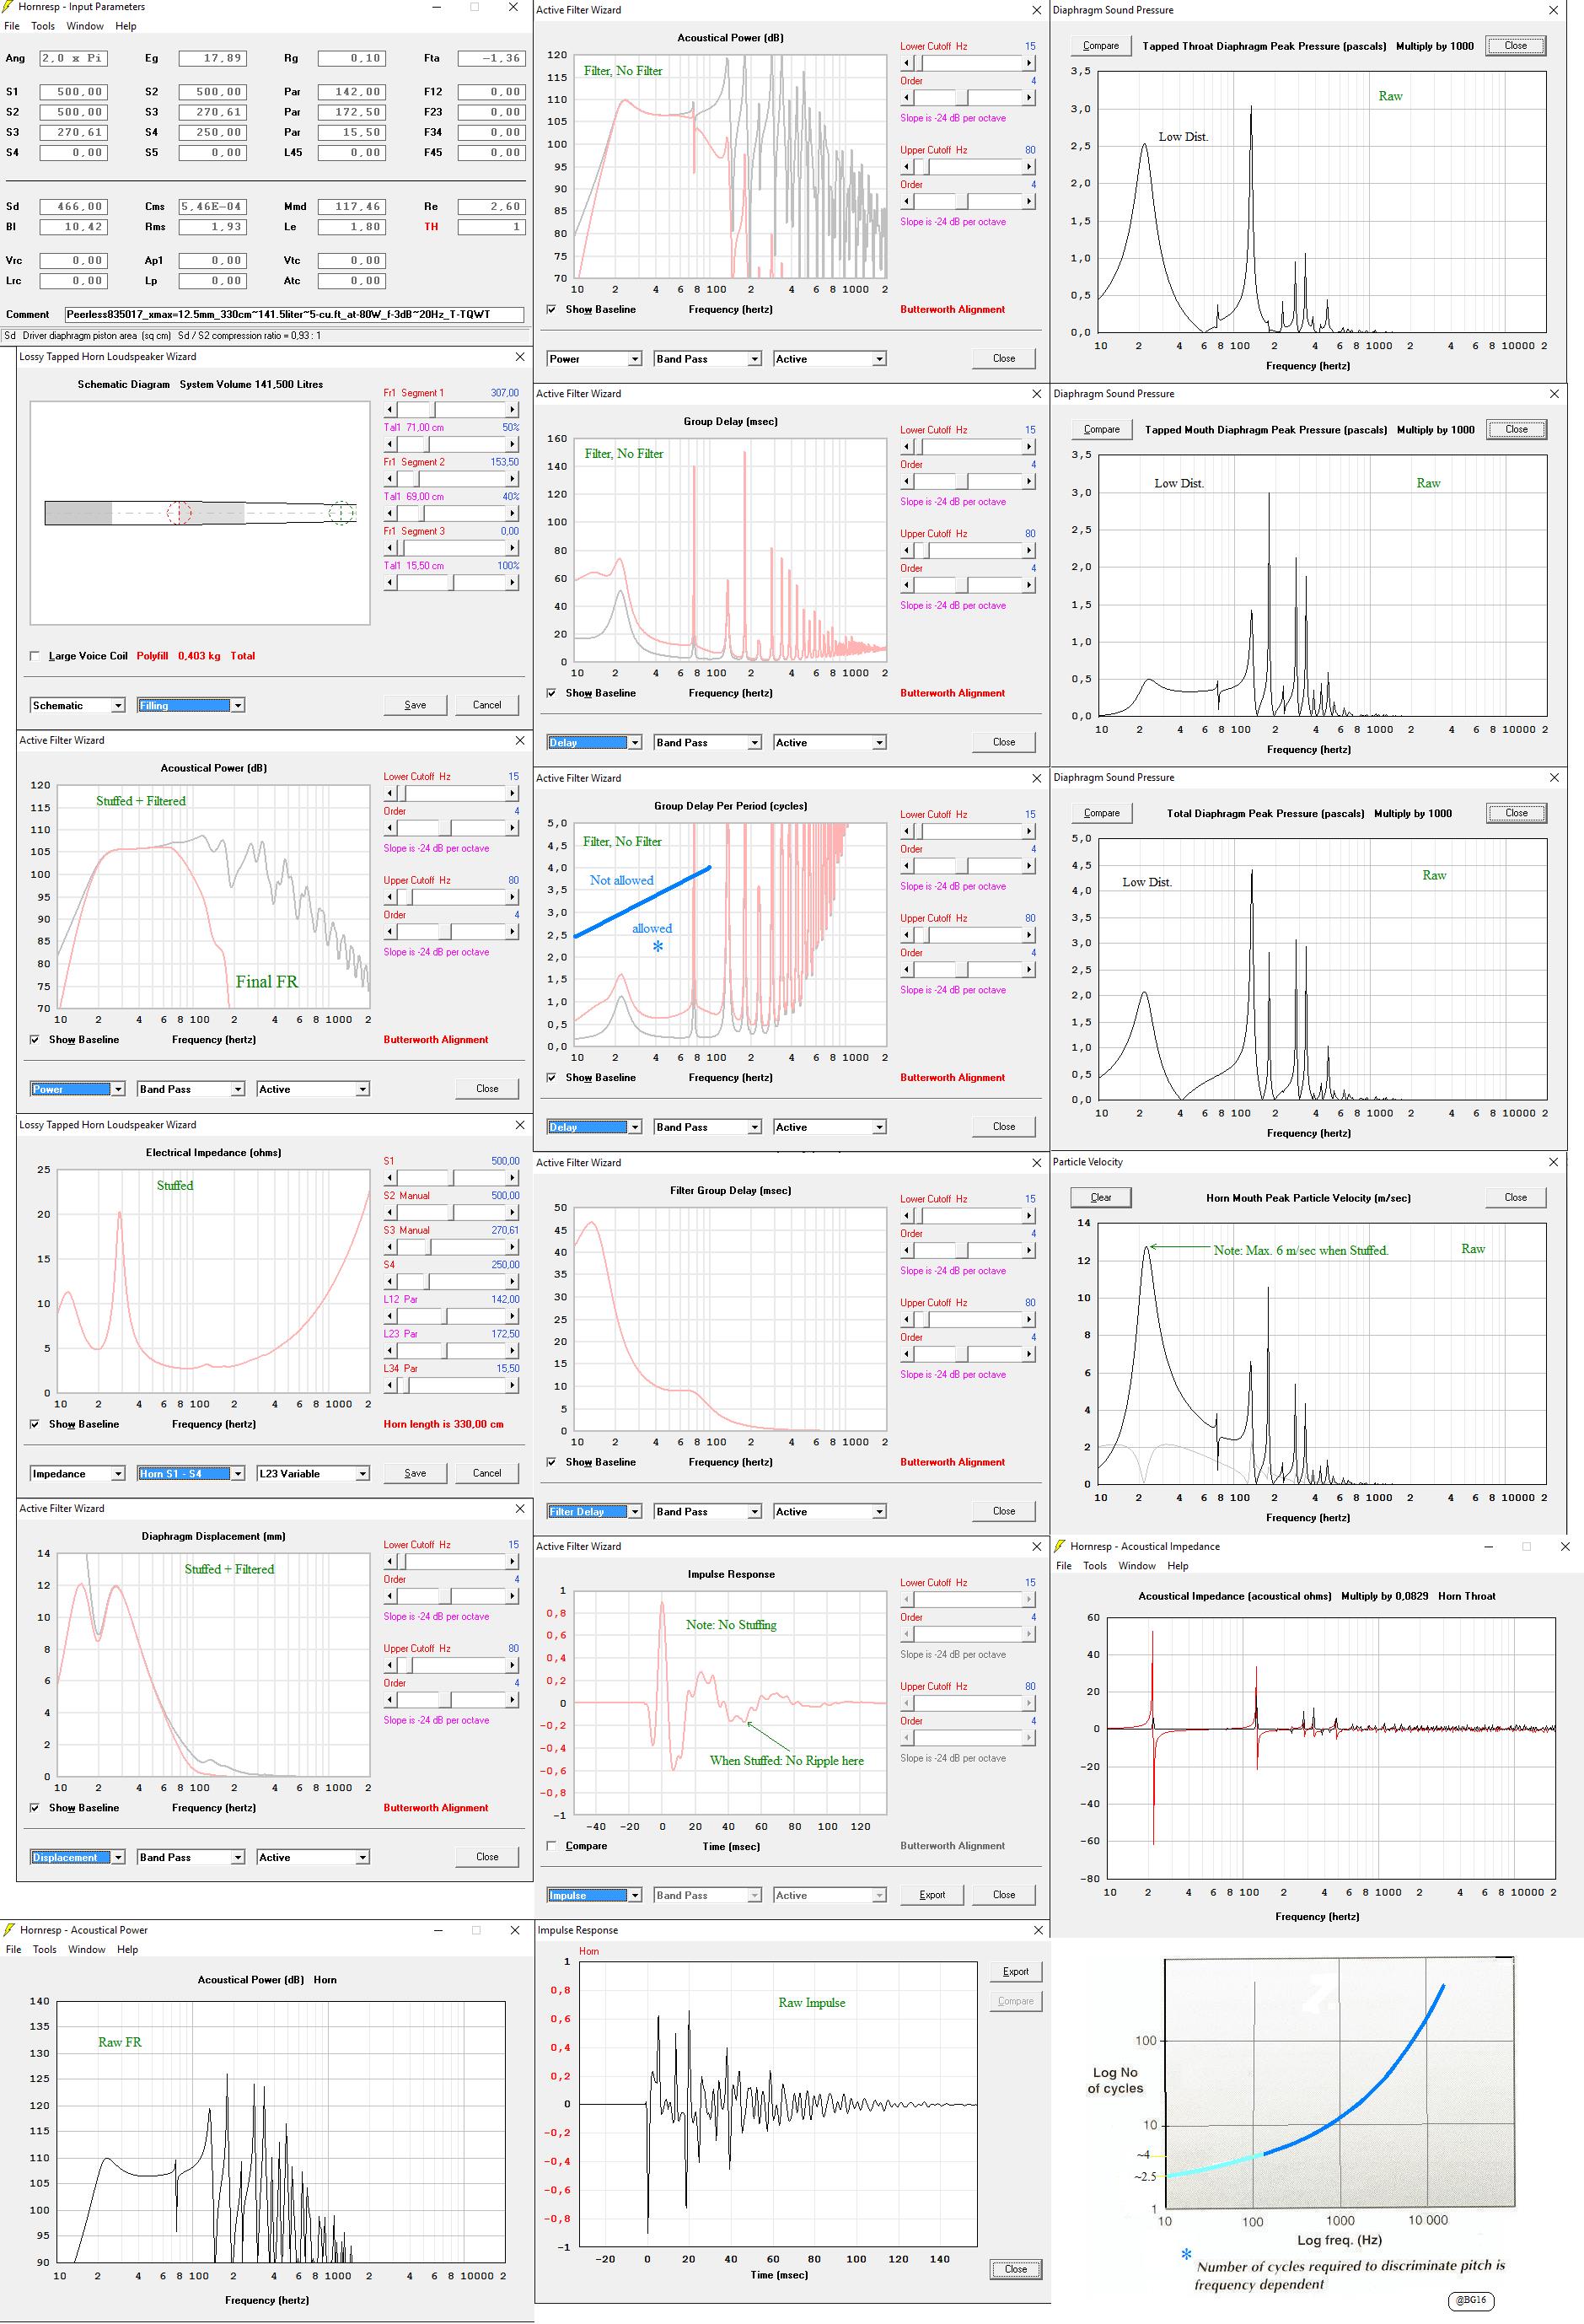Open Tools menu in Input Parameters window
The width and height of the screenshot is (1584, 2324).
tap(43, 26)
